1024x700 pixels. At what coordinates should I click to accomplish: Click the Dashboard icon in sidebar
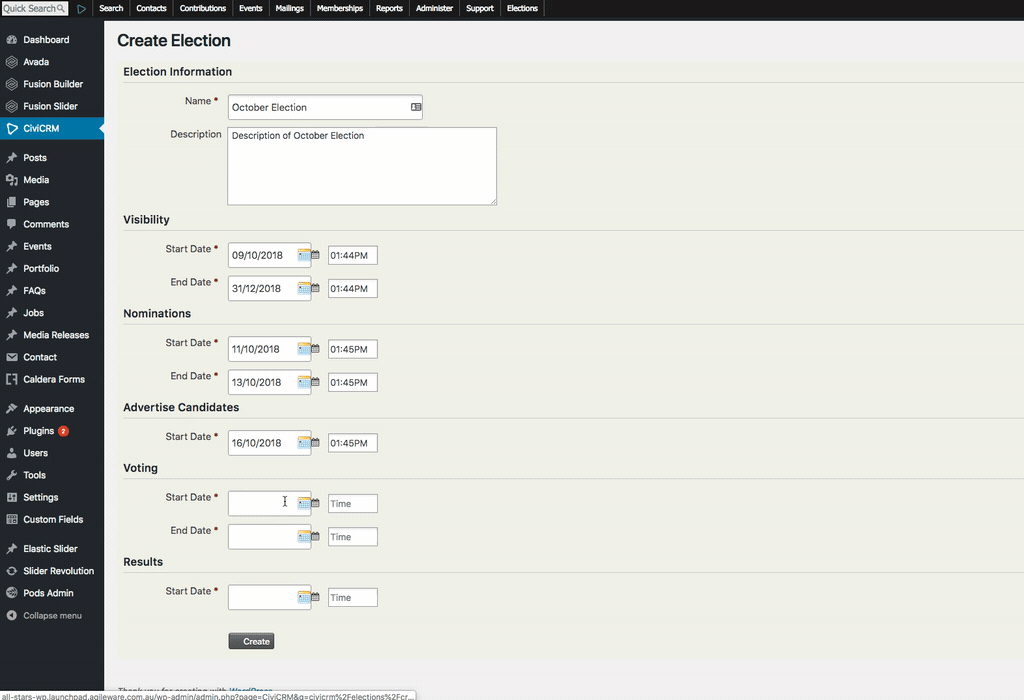click(x=12, y=40)
